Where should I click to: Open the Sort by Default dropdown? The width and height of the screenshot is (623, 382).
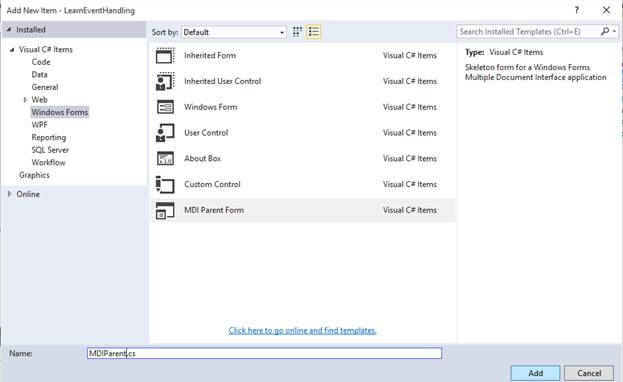pyautogui.click(x=234, y=32)
